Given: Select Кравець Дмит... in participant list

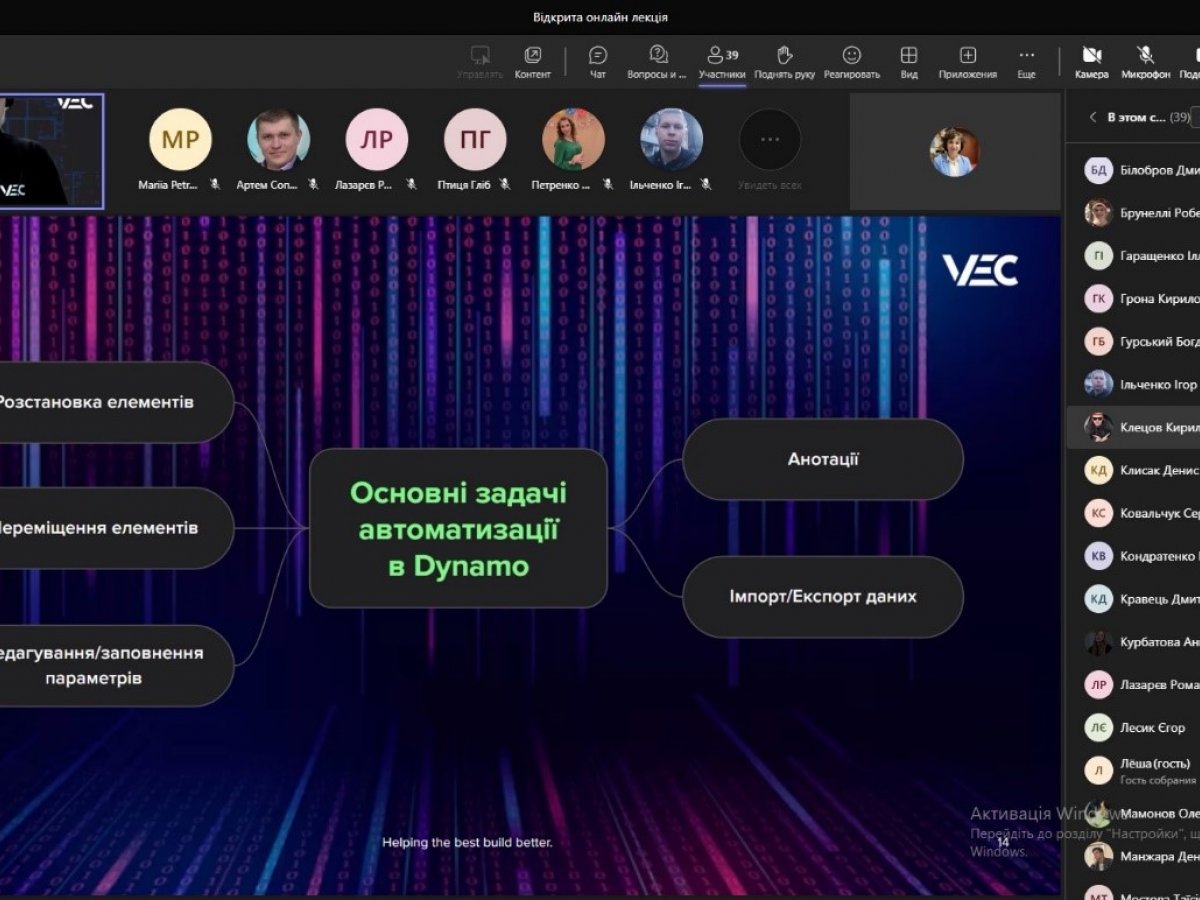Looking at the screenshot, I should tap(1133, 599).
